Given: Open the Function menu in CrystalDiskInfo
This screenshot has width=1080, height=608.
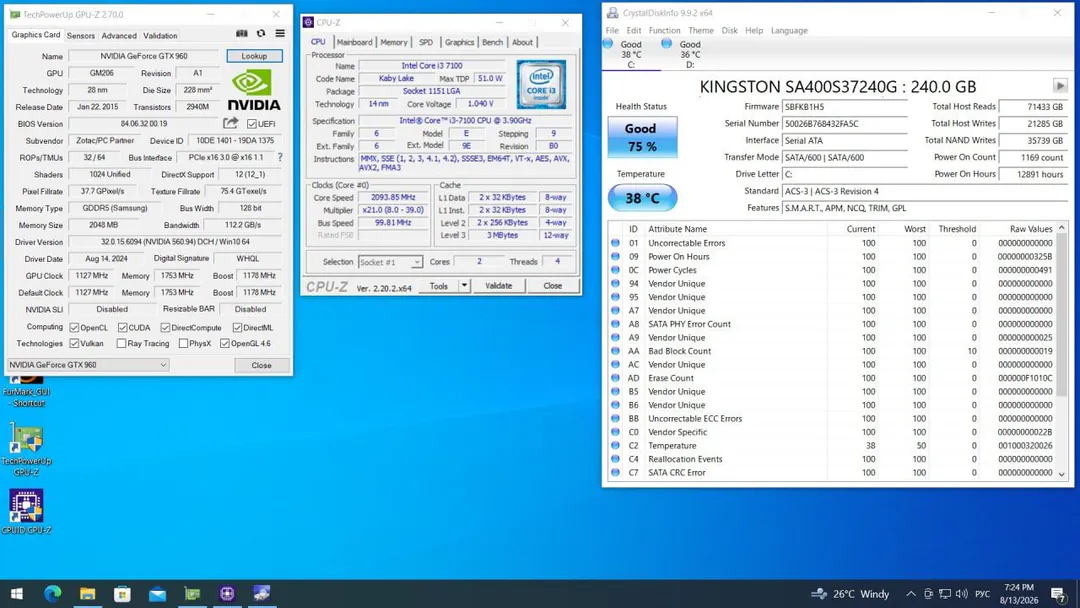Looking at the screenshot, I should click(664, 30).
